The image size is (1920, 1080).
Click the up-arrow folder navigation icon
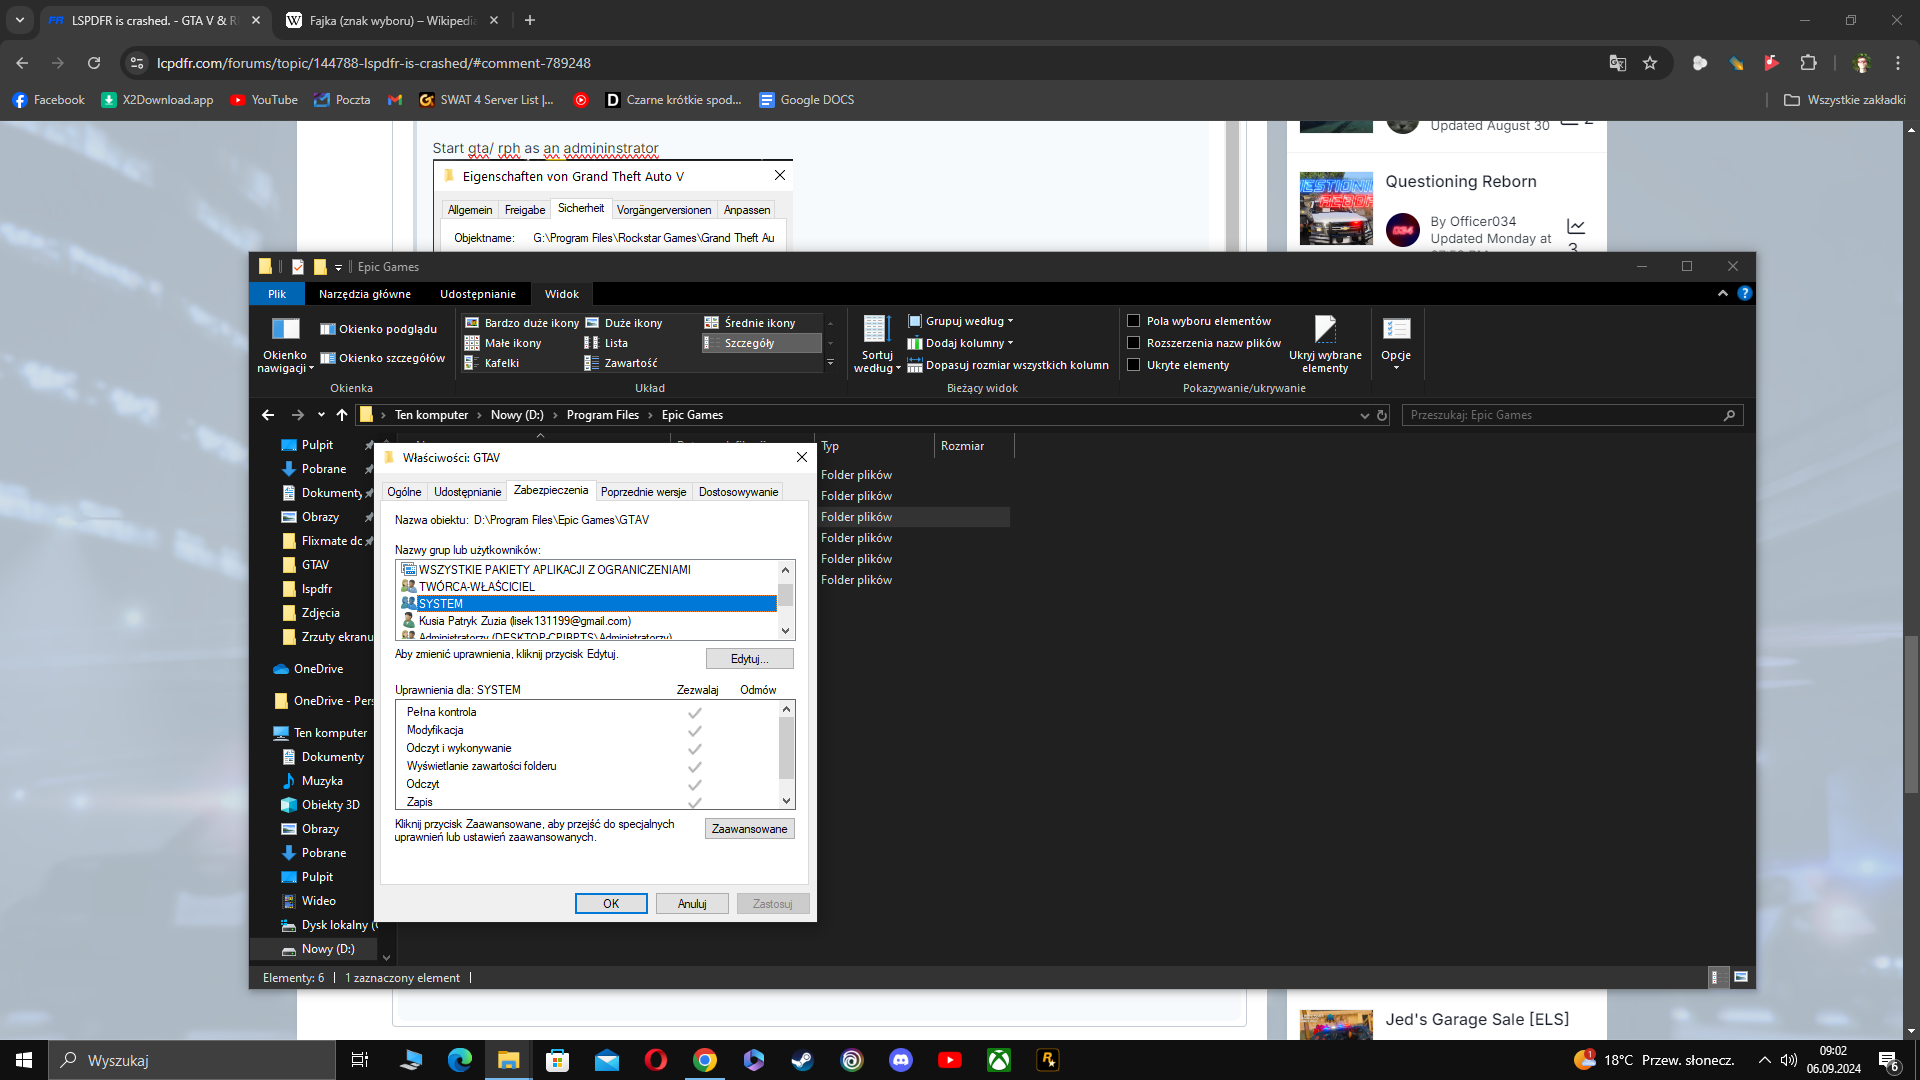(x=342, y=415)
